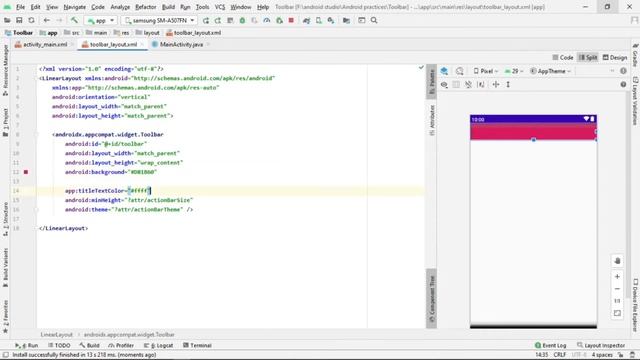Click the app breadcrumb in navigation bar
This screenshot has width=640, height=360.
tap(49, 33)
